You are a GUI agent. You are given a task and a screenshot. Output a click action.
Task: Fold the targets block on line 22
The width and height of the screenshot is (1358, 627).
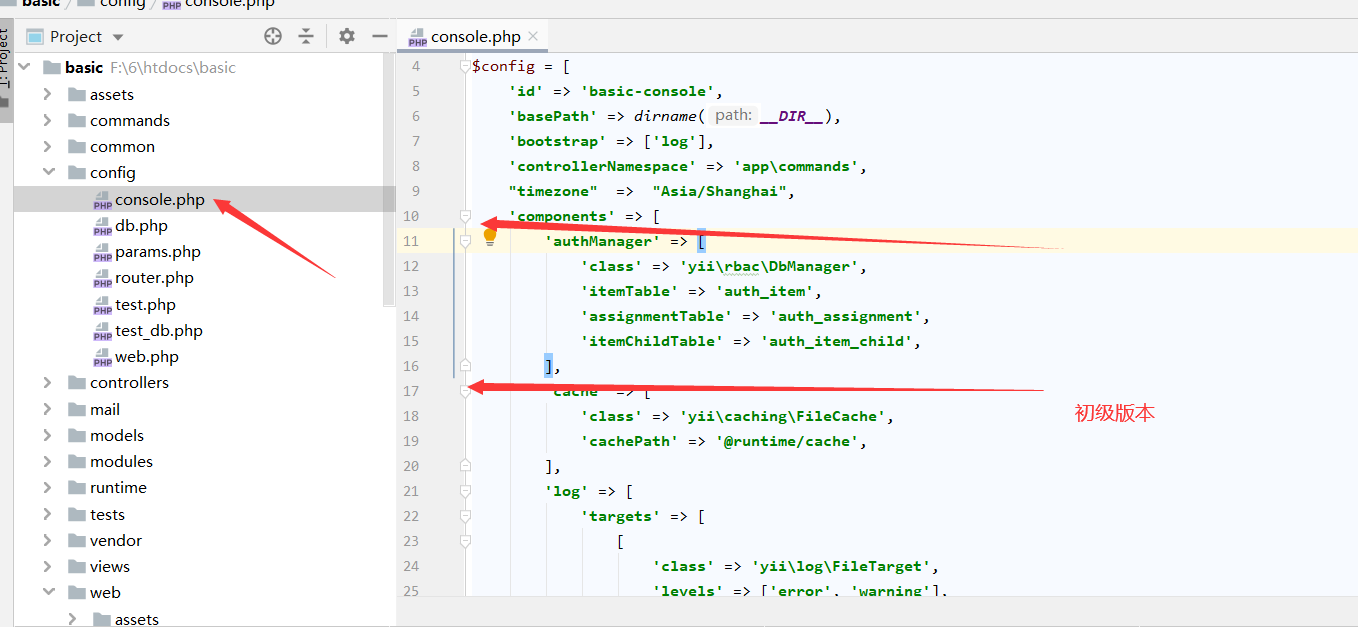click(465, 516)
